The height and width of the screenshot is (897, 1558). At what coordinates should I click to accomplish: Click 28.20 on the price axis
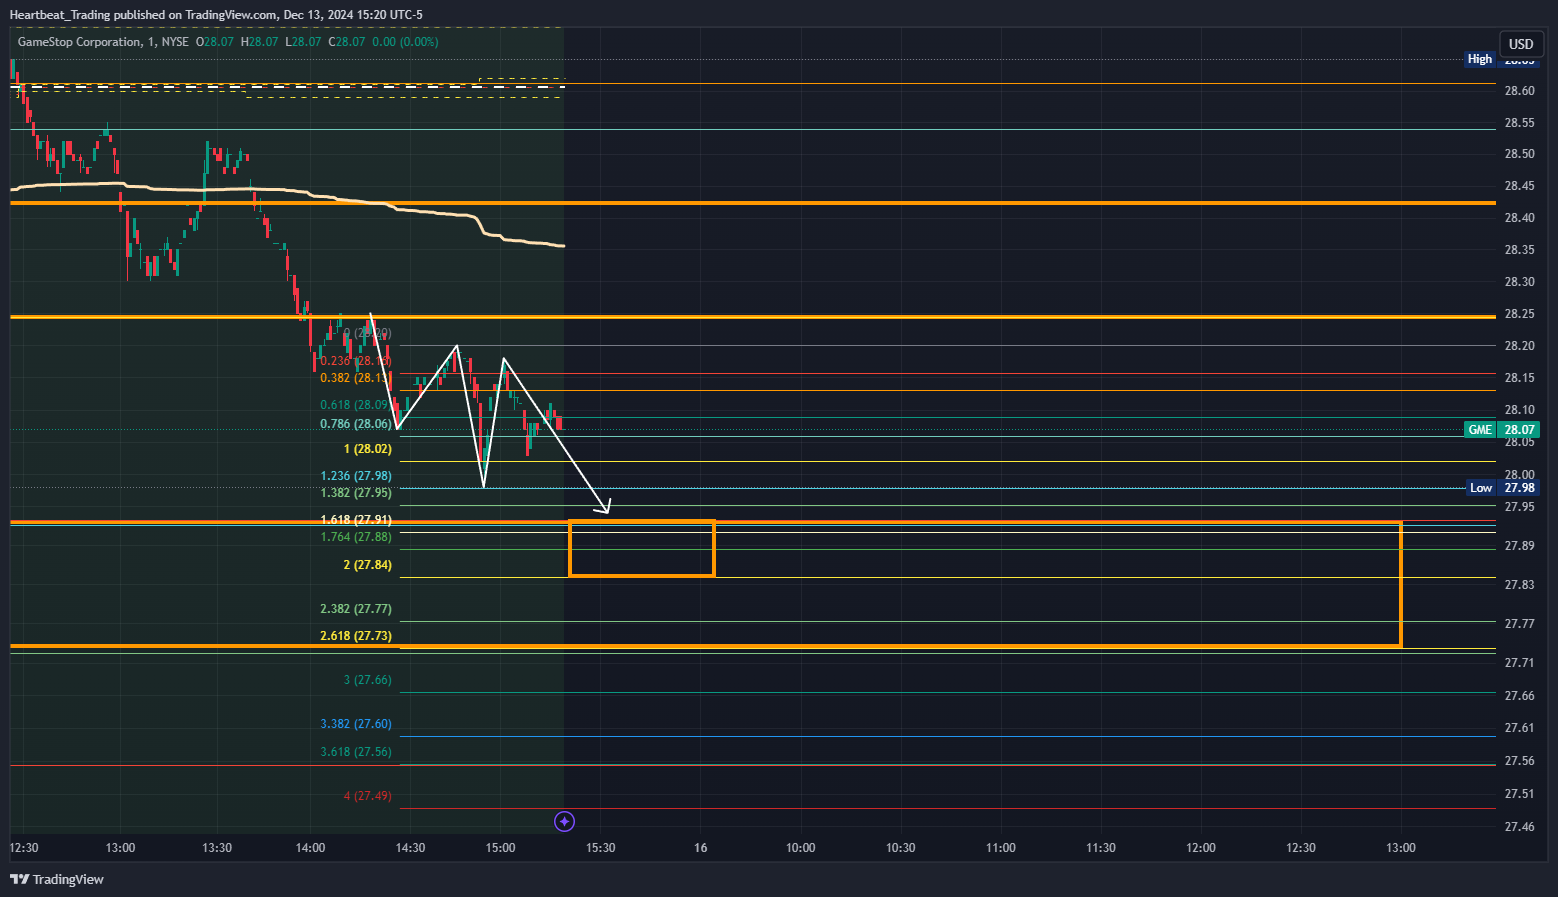click(1520, 346)
